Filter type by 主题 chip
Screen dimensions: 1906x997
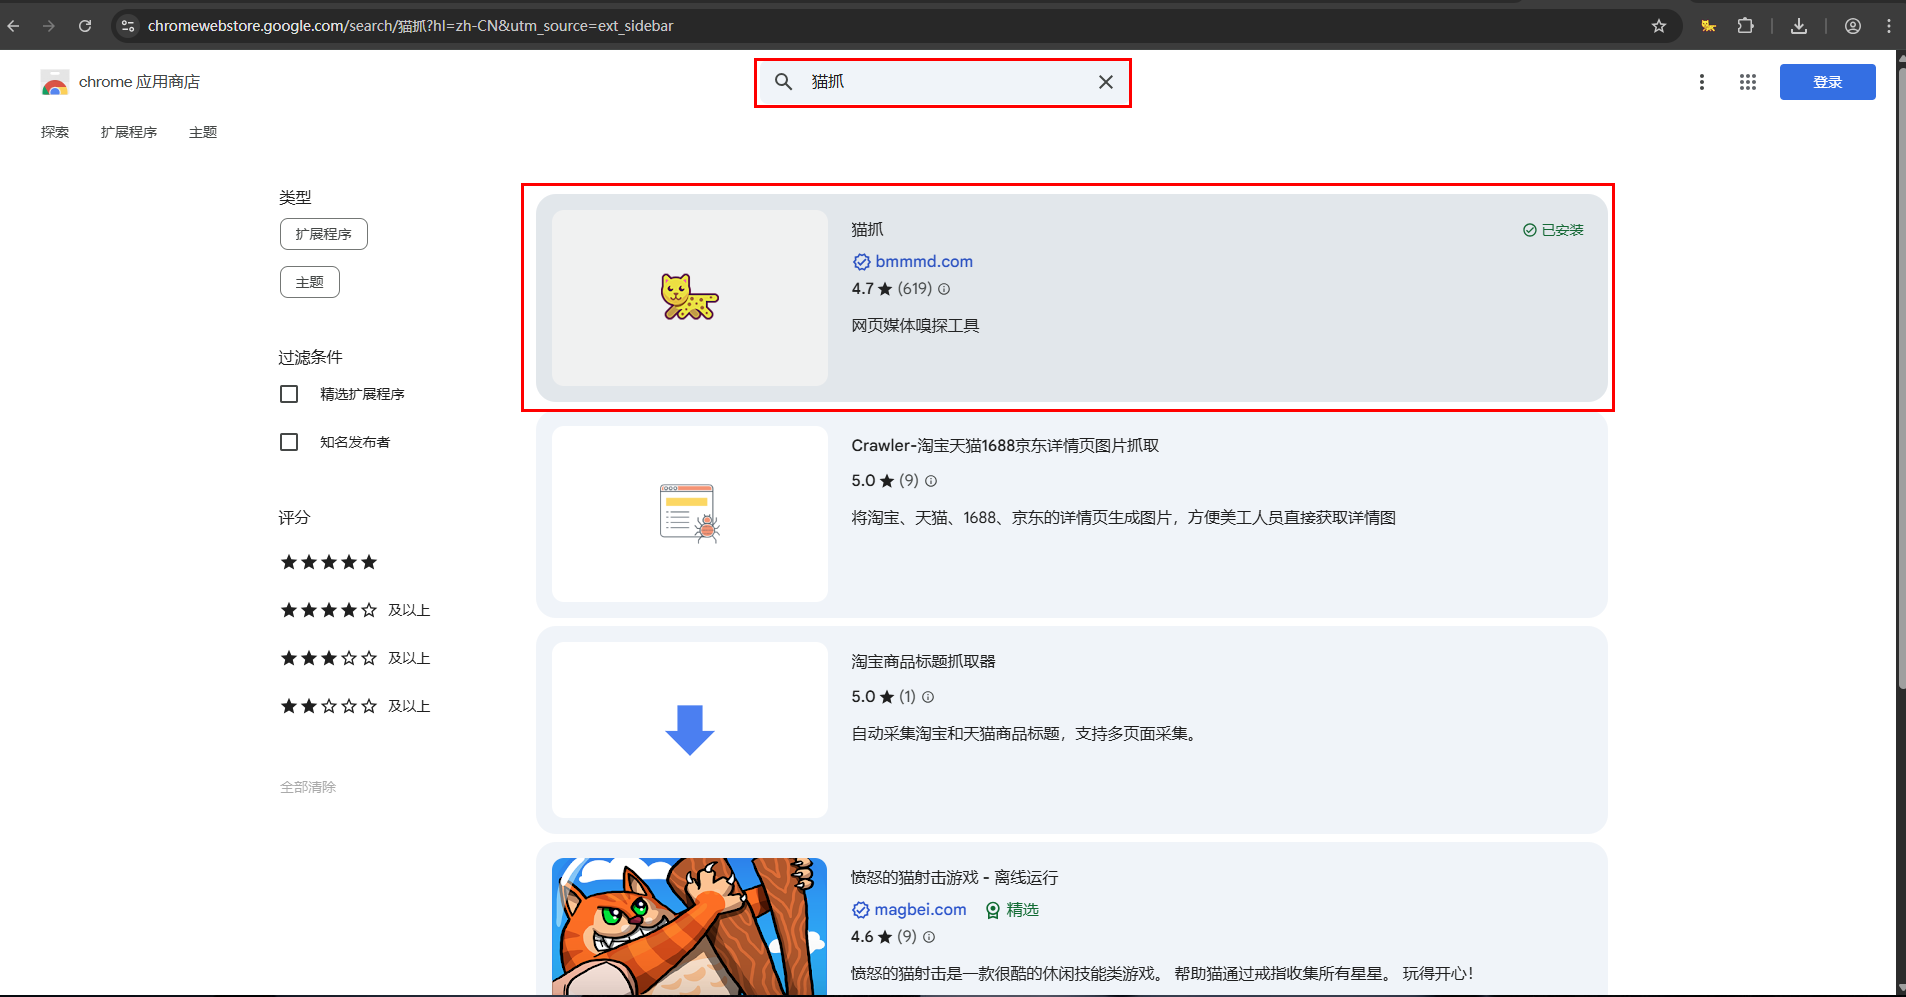(x=310, y=282)
